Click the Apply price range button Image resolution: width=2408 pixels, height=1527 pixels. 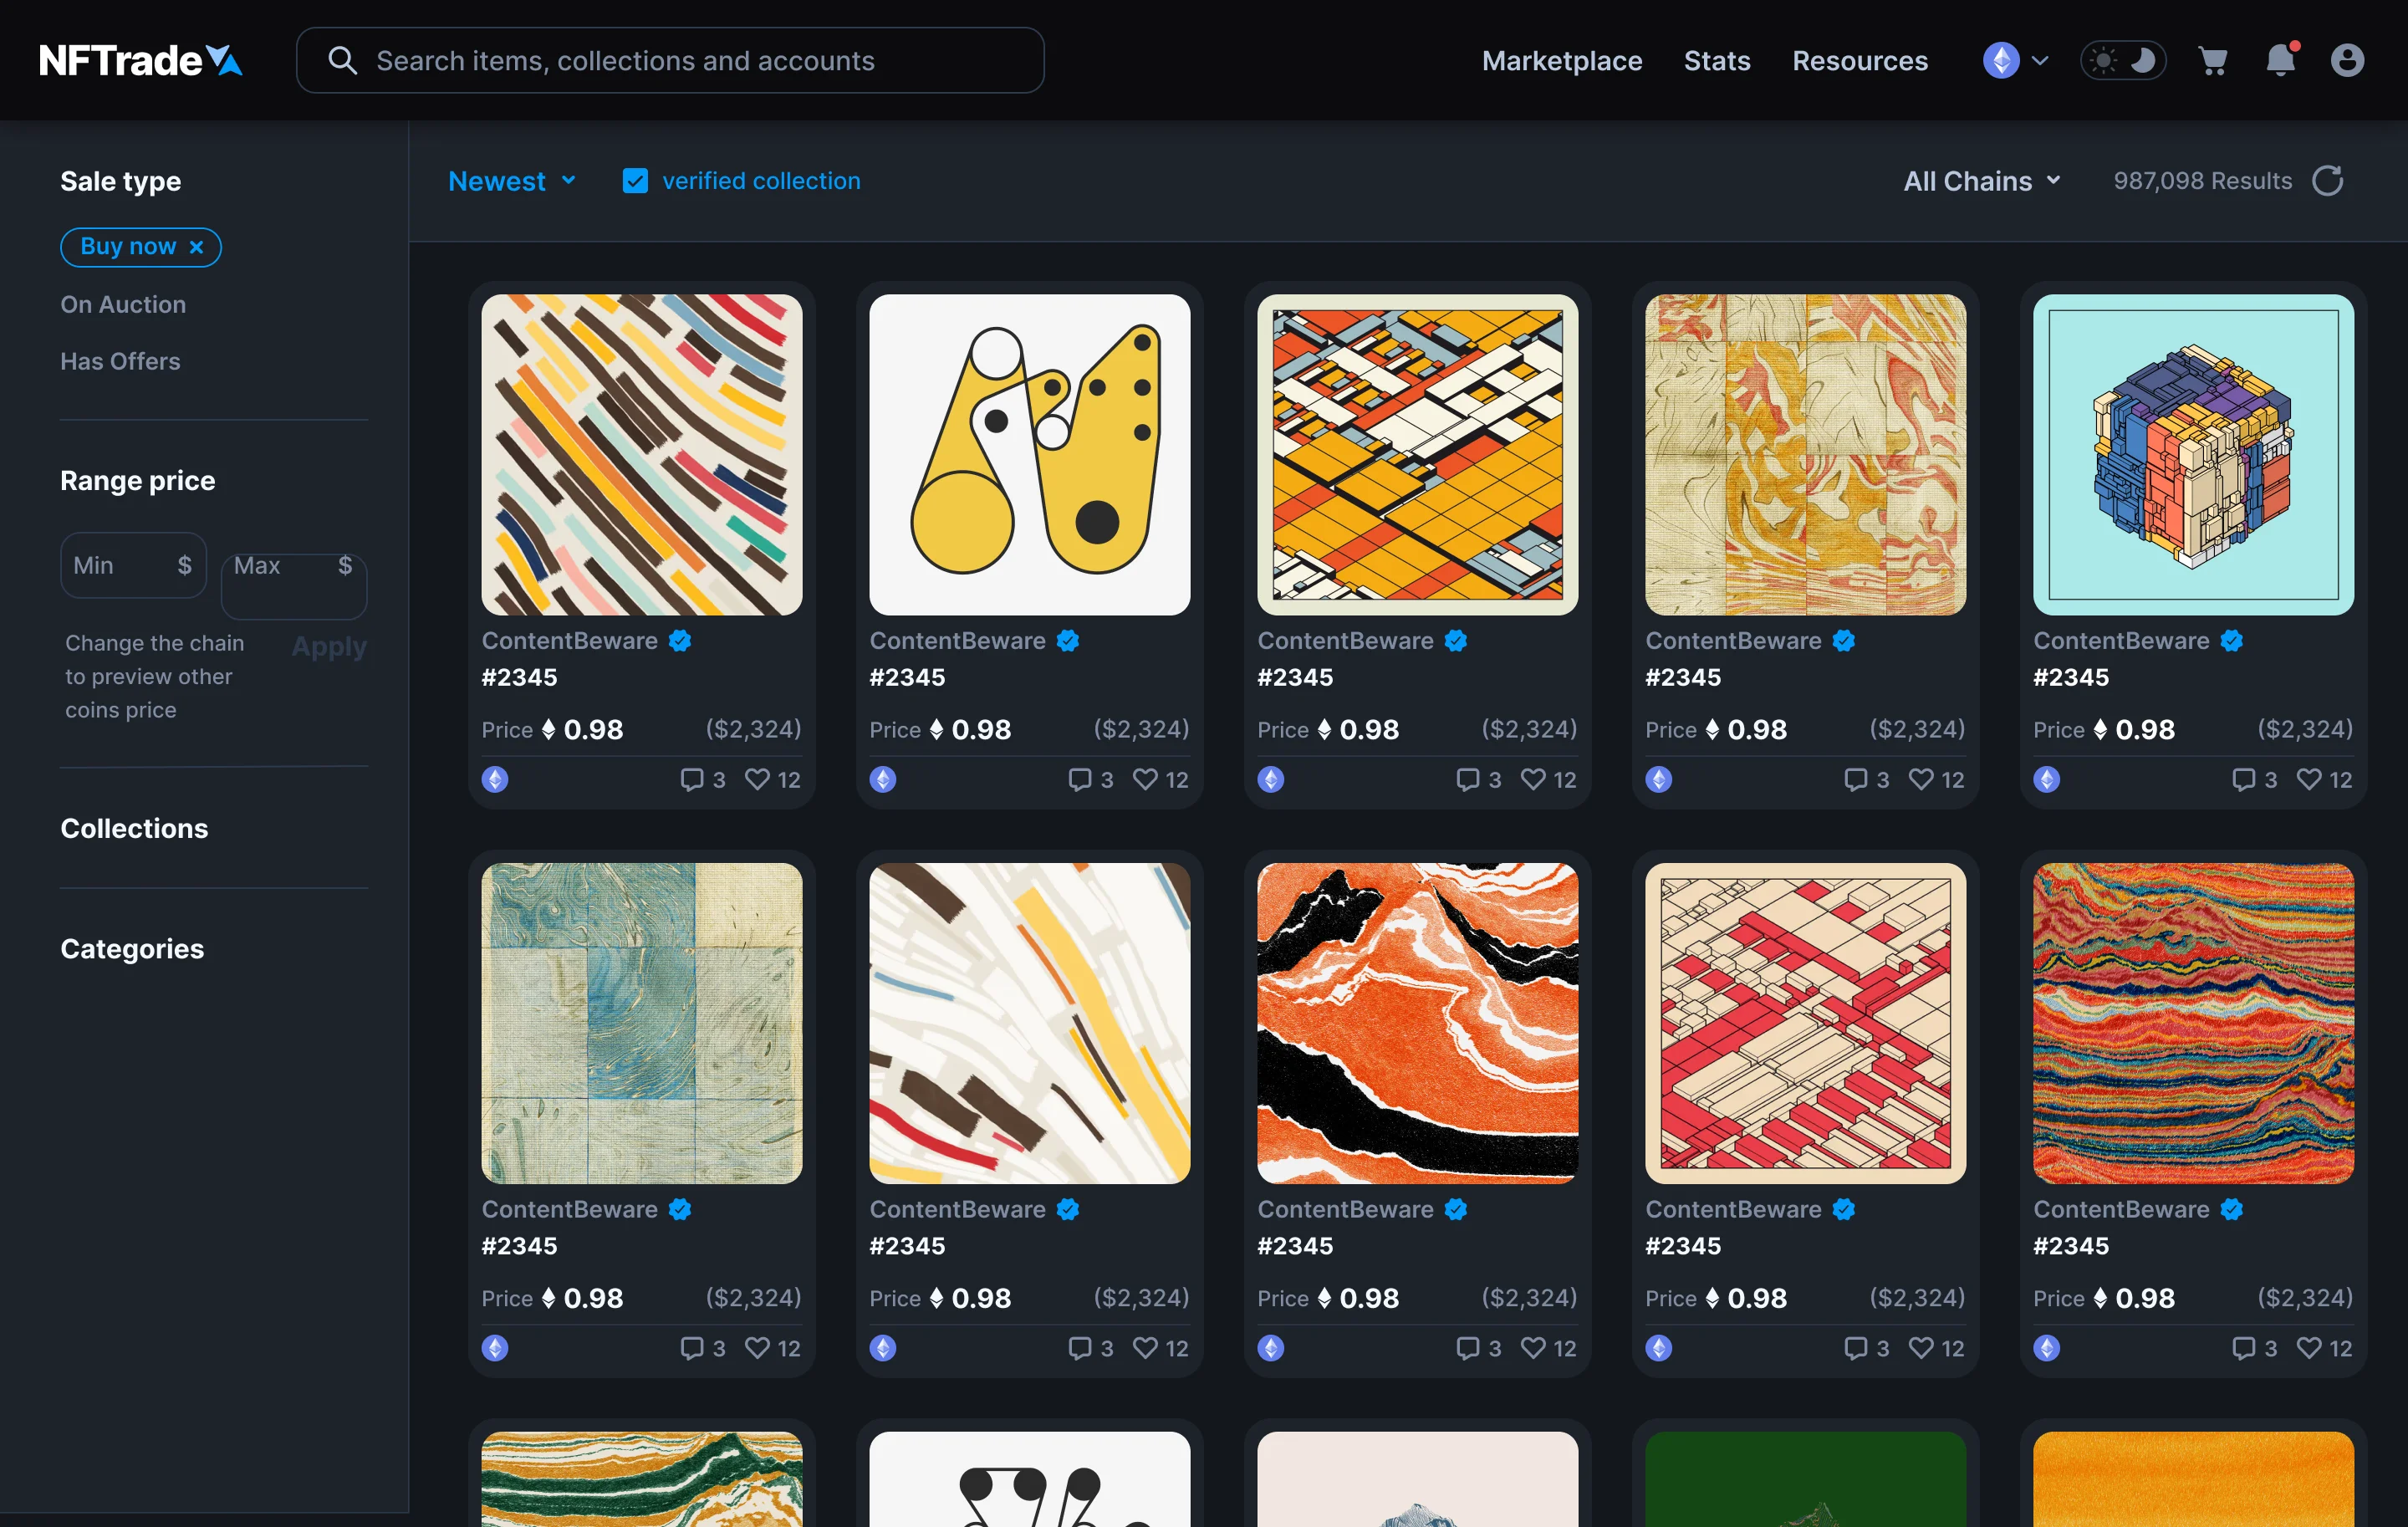tap(329, 647)
